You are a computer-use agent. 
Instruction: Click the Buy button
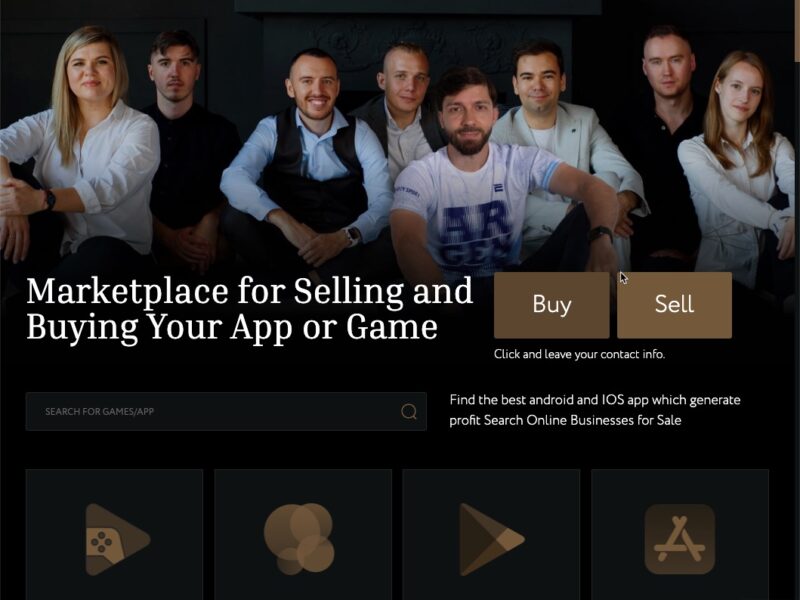pyautogui.click(x=552, y=305)
